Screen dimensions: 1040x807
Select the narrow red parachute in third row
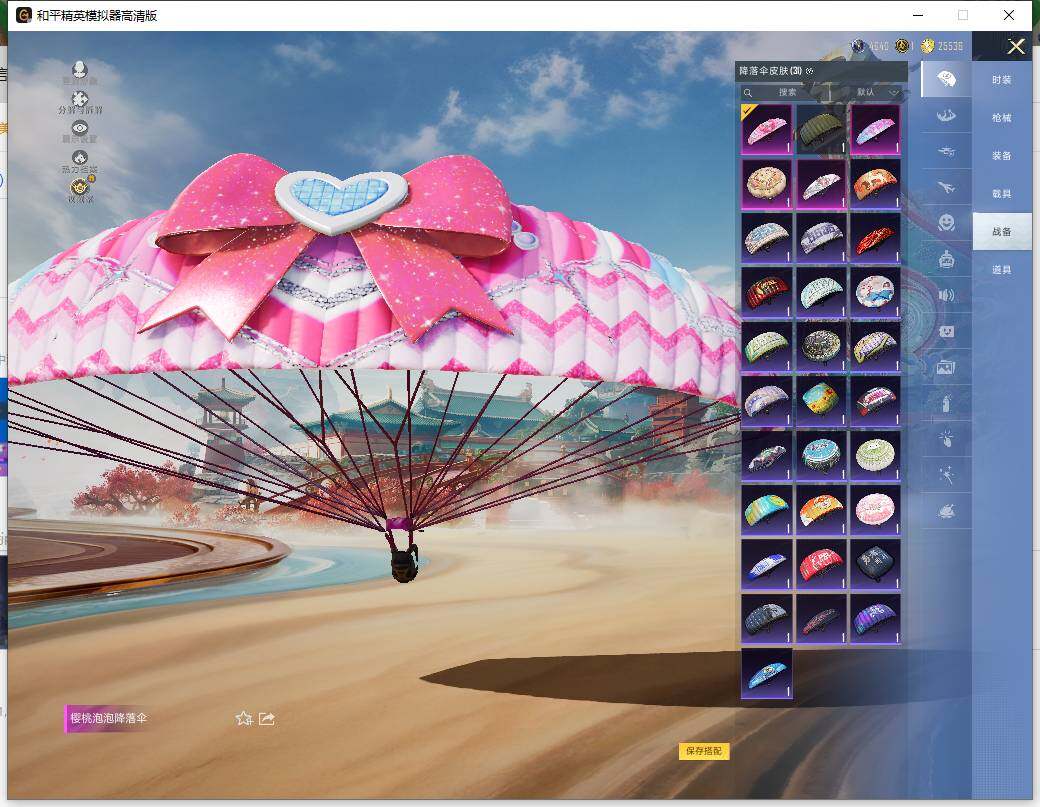click(x=875, y=237)
